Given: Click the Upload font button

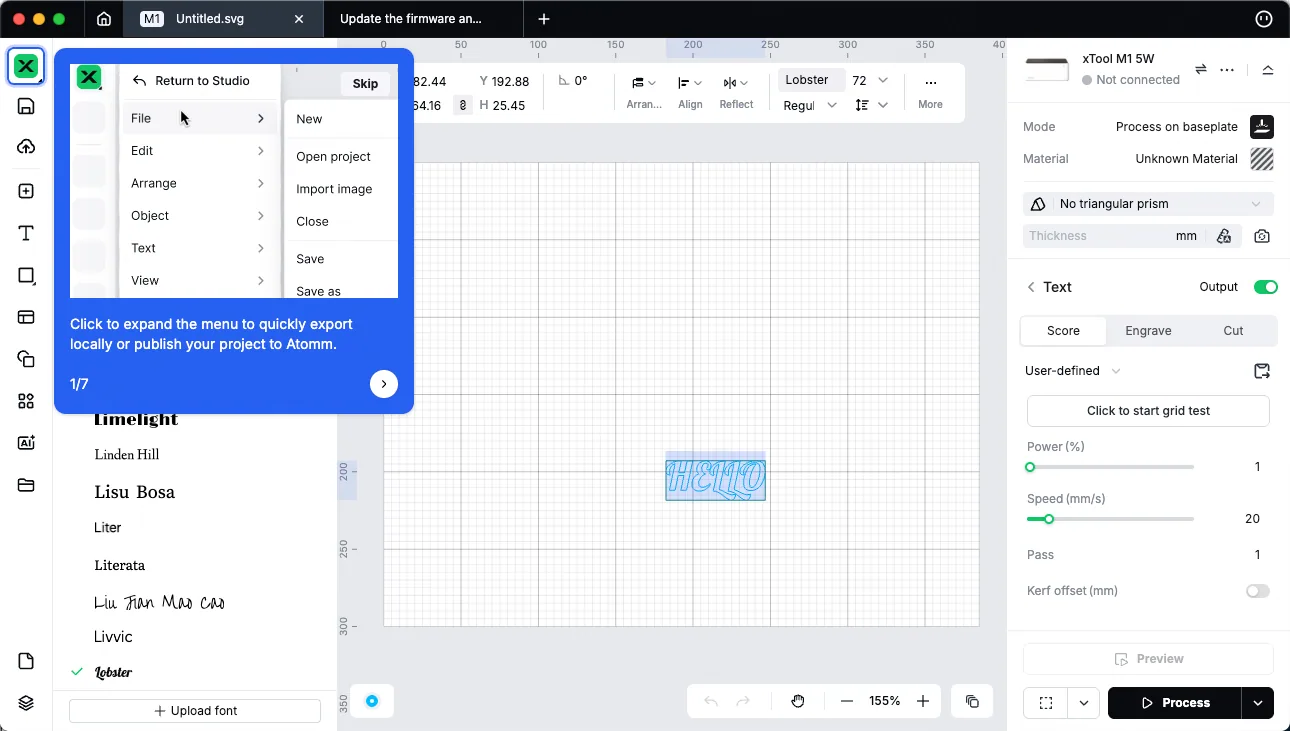Looking at the screenshot, I should [x=195, y=711].
